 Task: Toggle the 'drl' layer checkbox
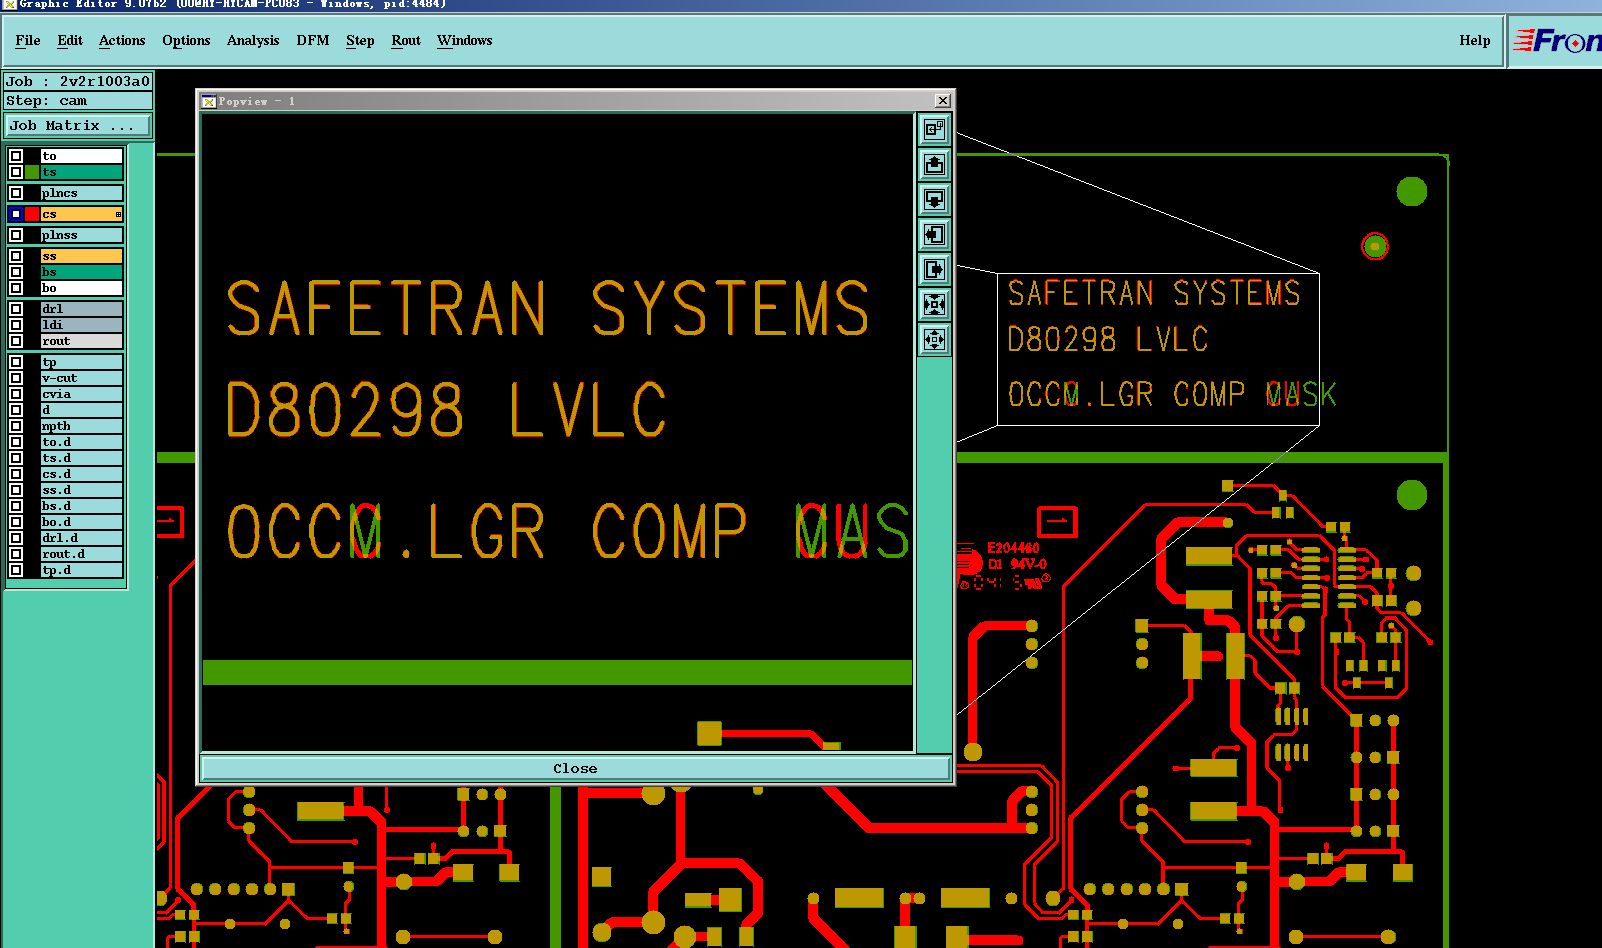tap(16, 309)
